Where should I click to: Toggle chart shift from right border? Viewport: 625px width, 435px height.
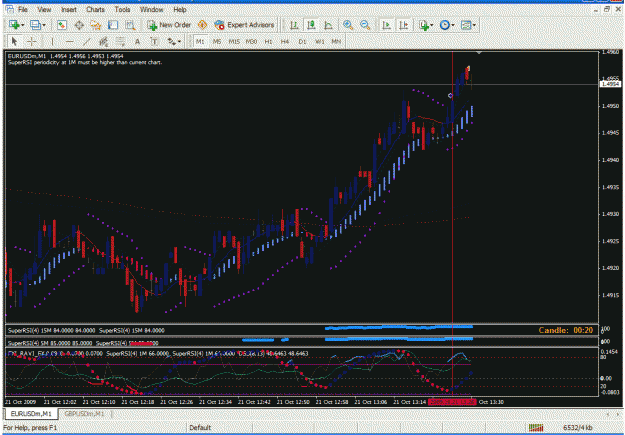tap(403, 25)
